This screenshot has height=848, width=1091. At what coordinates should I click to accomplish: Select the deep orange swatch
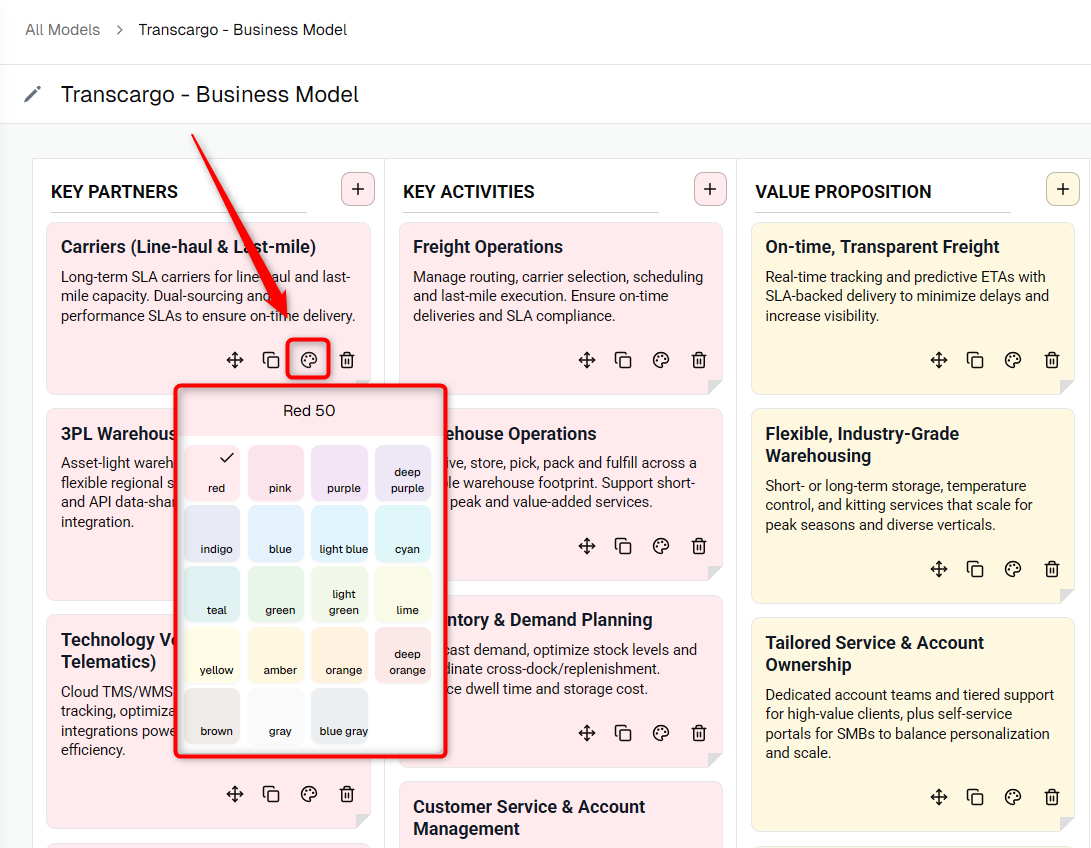click(x=403, y=655)
